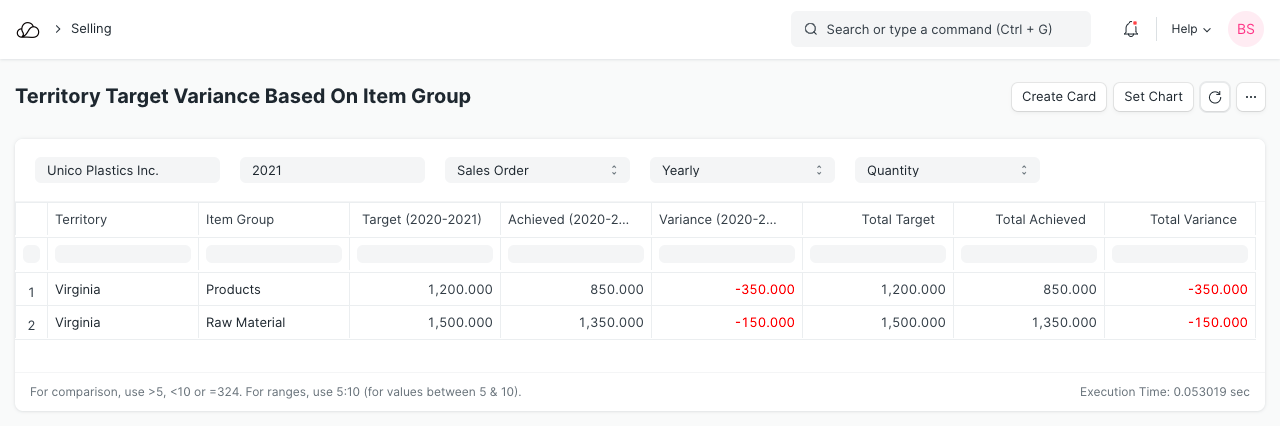Open the notifications bell icon
The height and width of the screenshot is (426, 1280).
(1131, 30)
